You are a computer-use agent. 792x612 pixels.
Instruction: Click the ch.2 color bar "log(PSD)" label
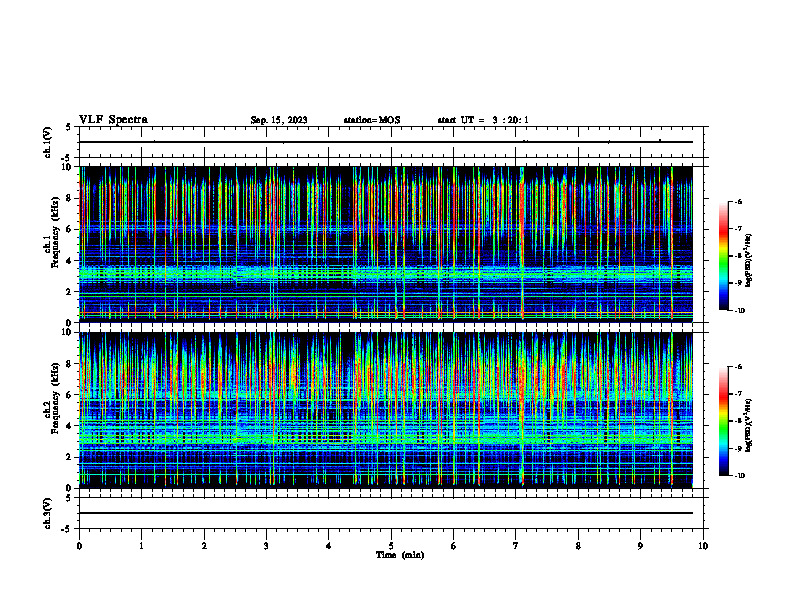coord(749,426)
